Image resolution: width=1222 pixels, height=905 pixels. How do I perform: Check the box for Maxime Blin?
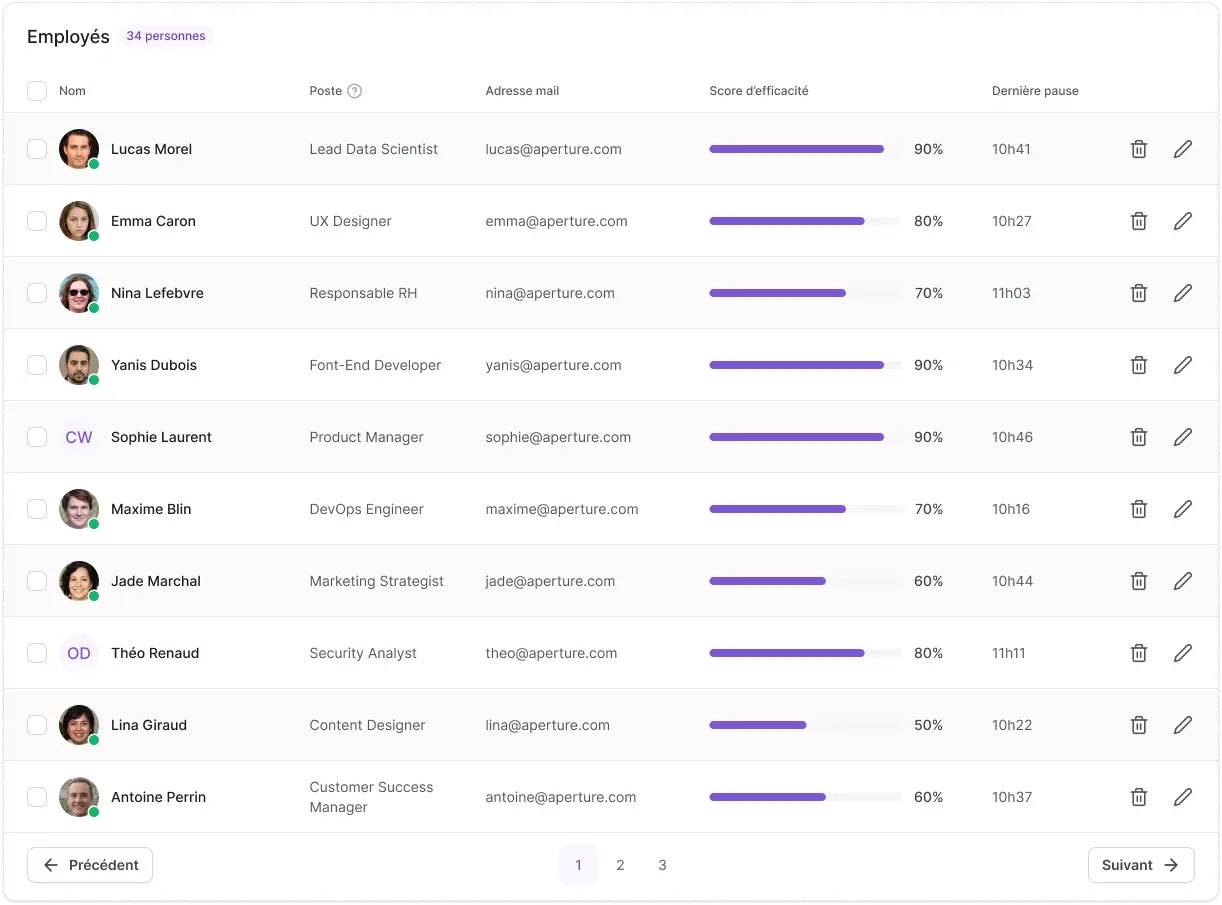tap(37, 509)
